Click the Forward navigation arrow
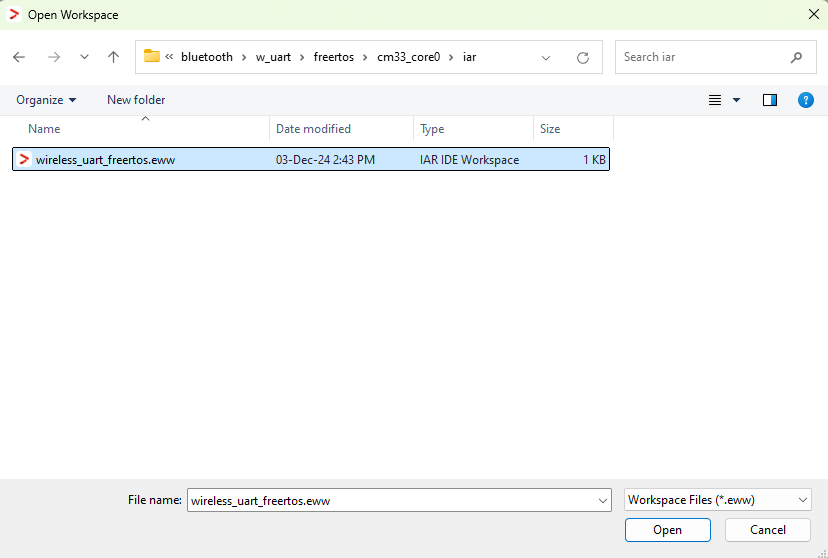 click(53, 57)
